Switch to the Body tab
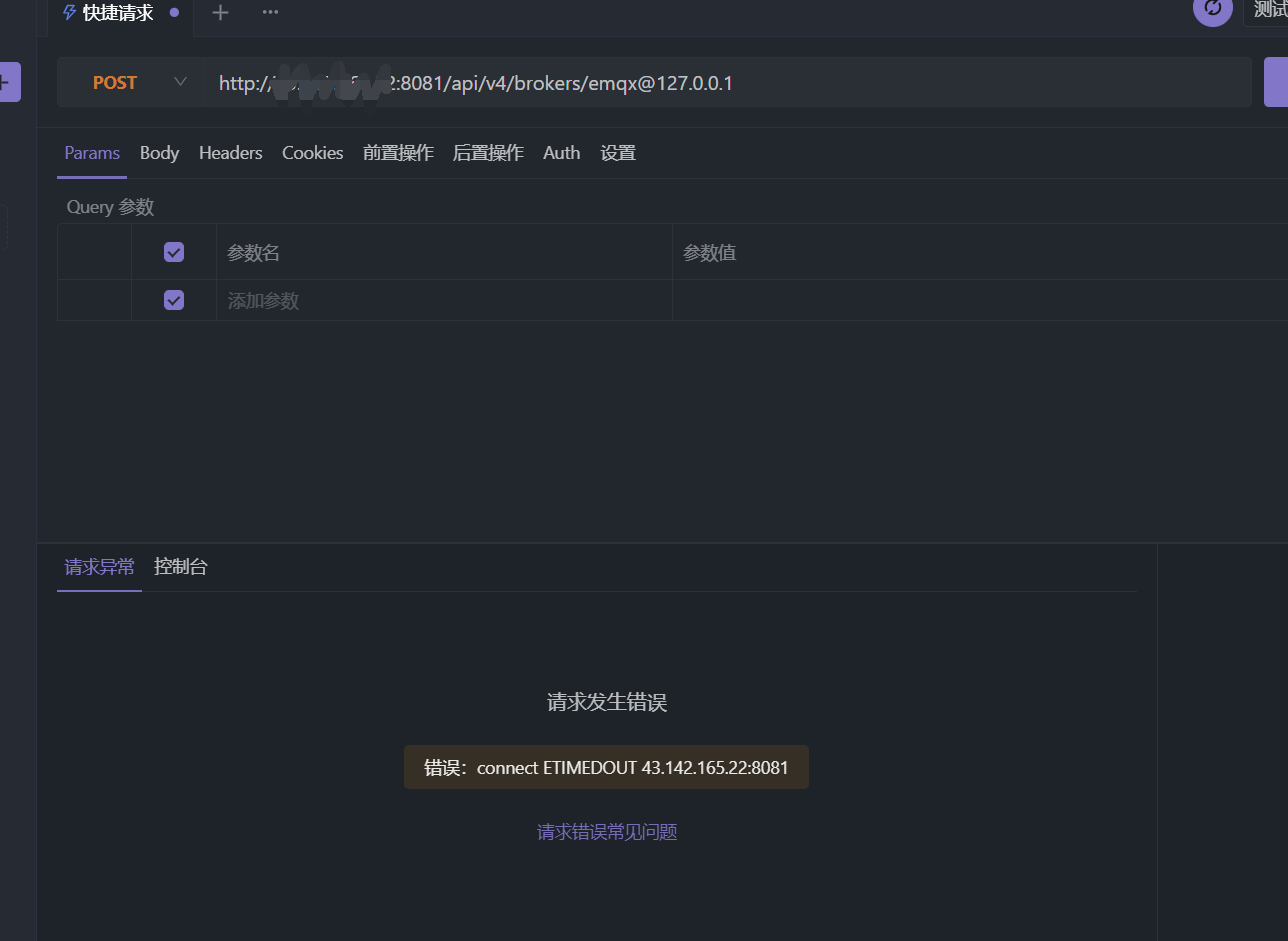1288x941 pixels. pos(159,153)
